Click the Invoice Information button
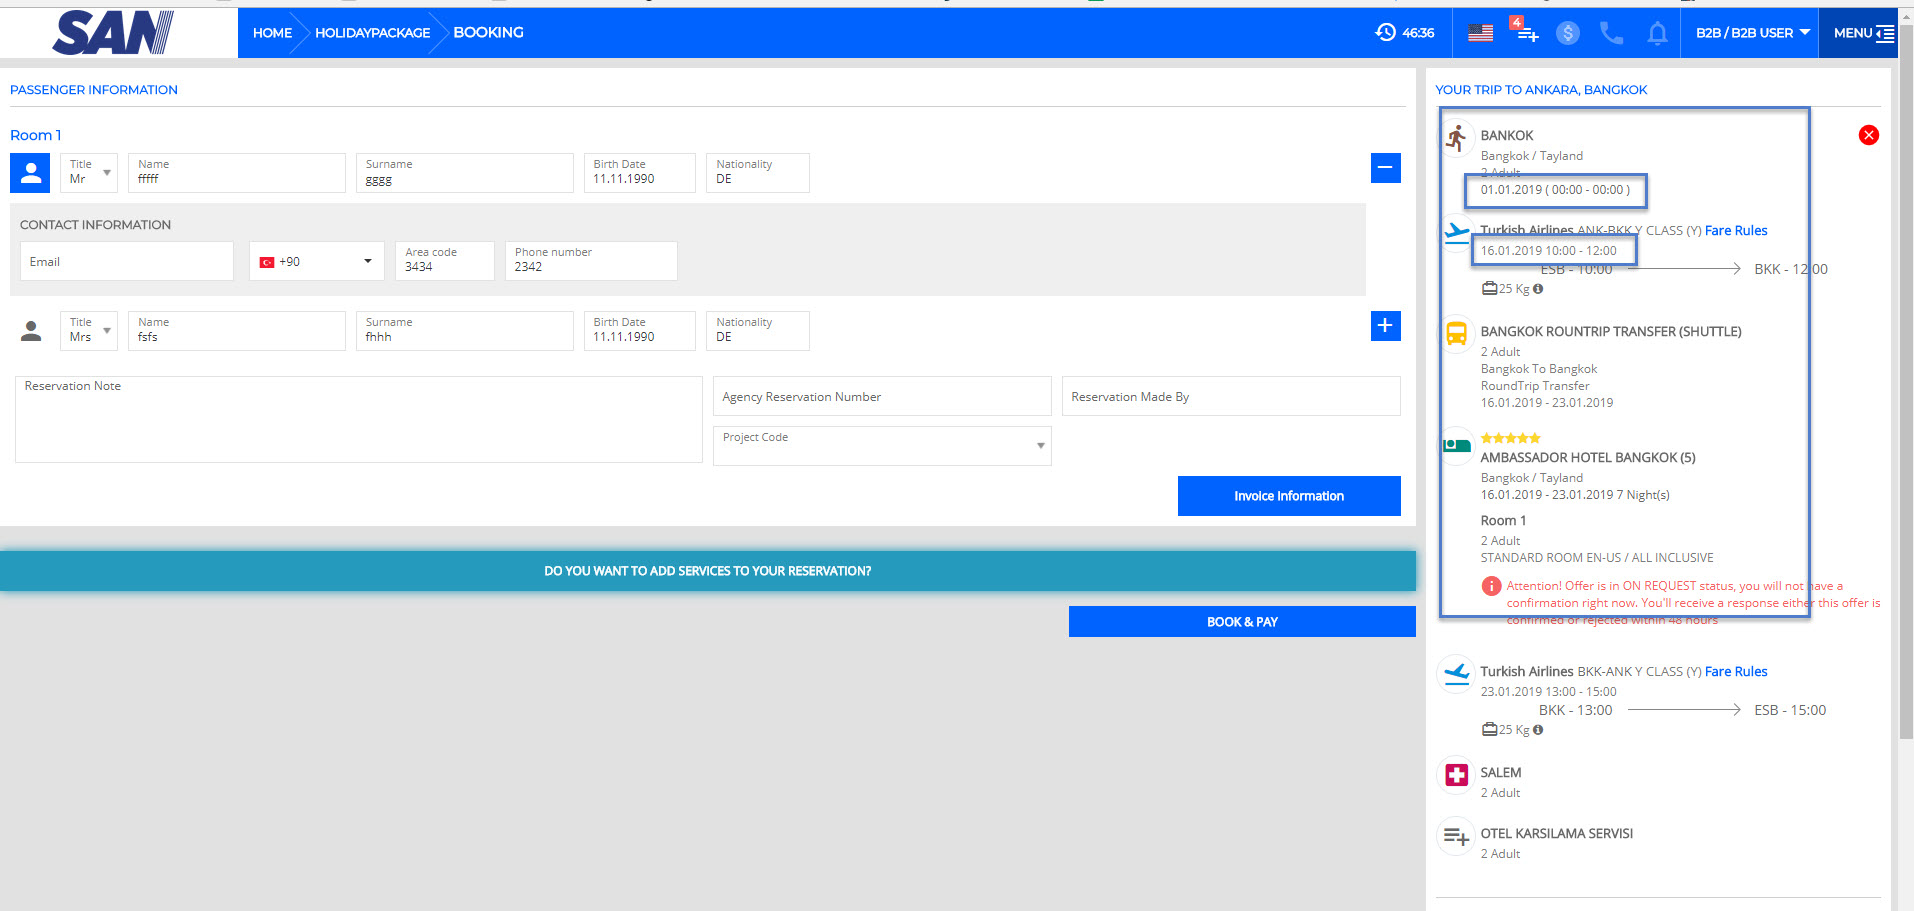This screenshot has height=911, width=1914. point(1288,496)
